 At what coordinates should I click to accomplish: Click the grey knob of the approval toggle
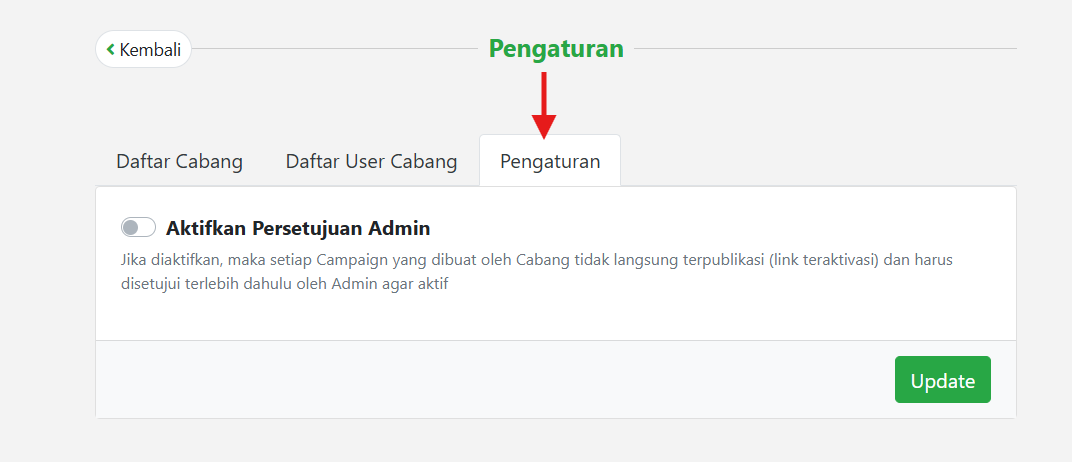130,228
